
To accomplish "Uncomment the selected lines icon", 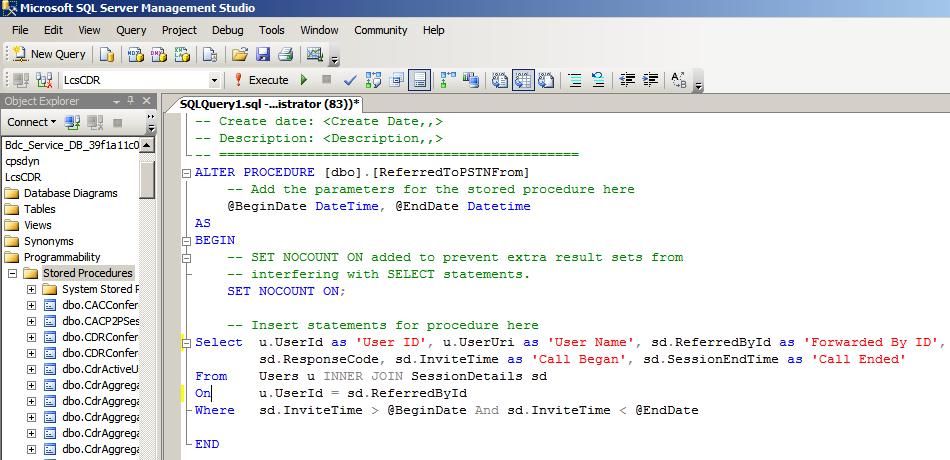I will [x=598, y=80].
